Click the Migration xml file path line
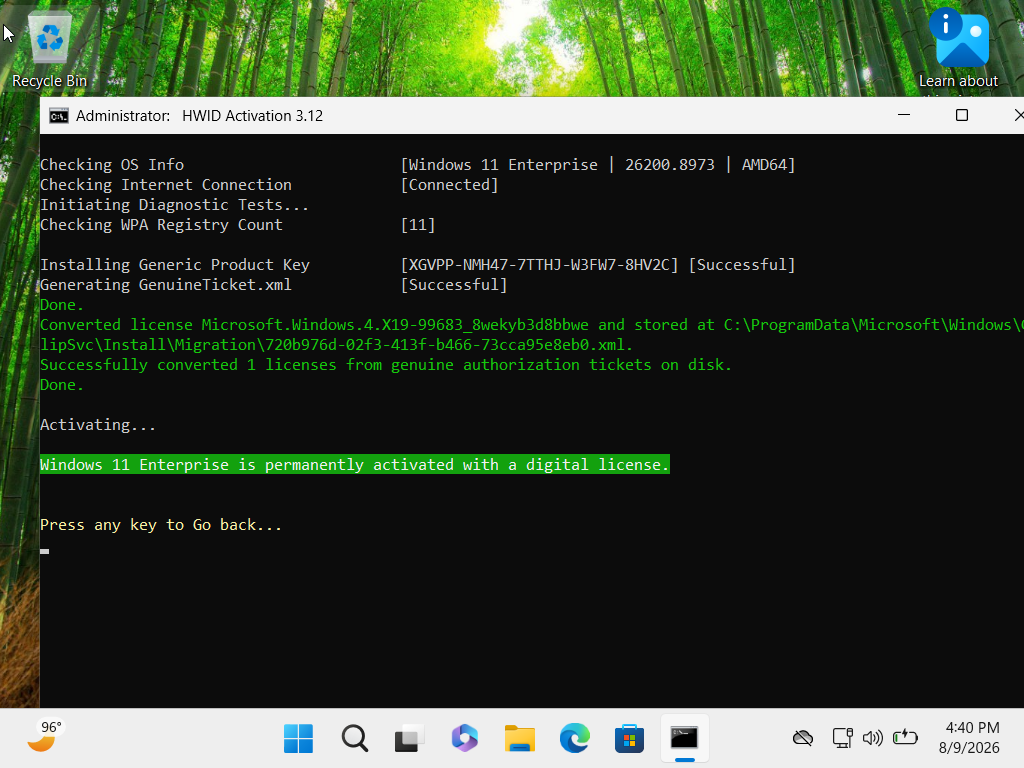 [x=336, y=345]
